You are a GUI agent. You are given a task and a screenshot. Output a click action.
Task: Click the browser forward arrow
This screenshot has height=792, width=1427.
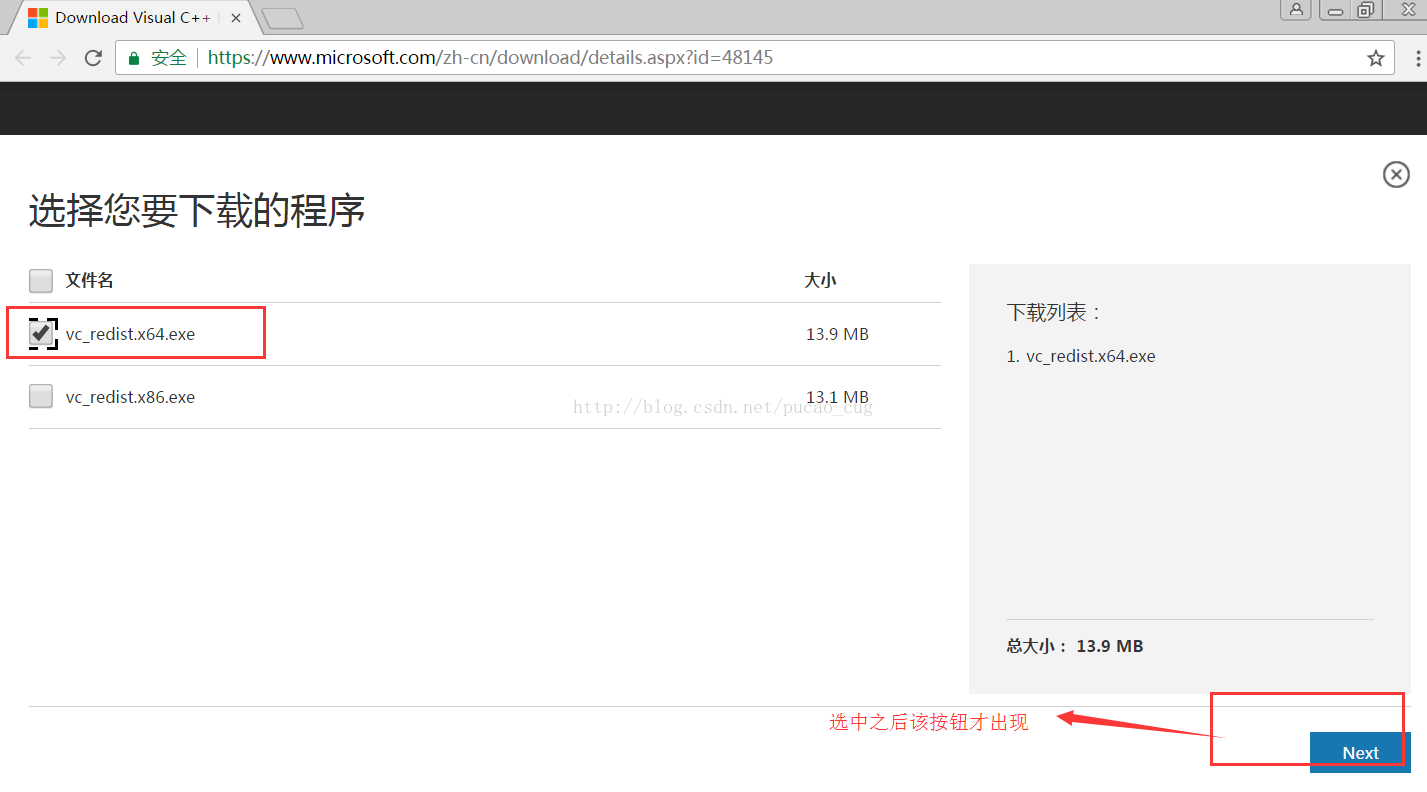pos(58,58)
